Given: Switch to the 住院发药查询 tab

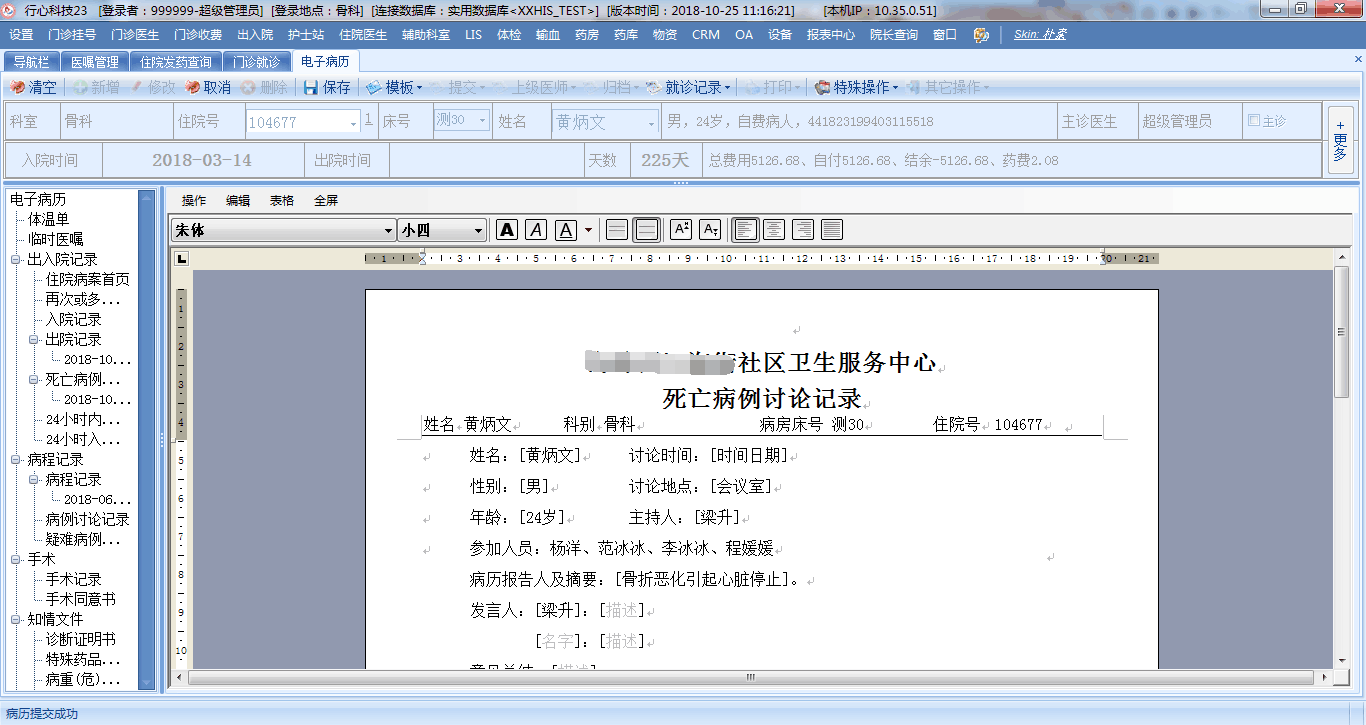Looking at the screenshot, I should point(175,62).
